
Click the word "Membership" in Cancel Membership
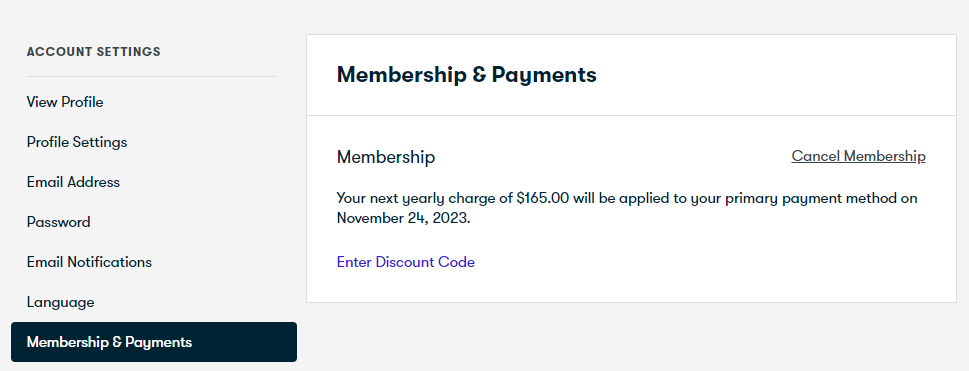tap(884, 156)
